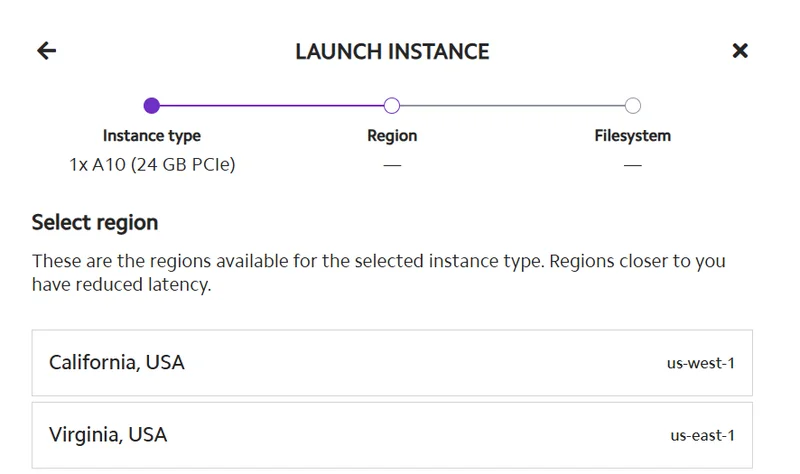
Task: Click the gray progress line before Filesystem
Action: 512,105
